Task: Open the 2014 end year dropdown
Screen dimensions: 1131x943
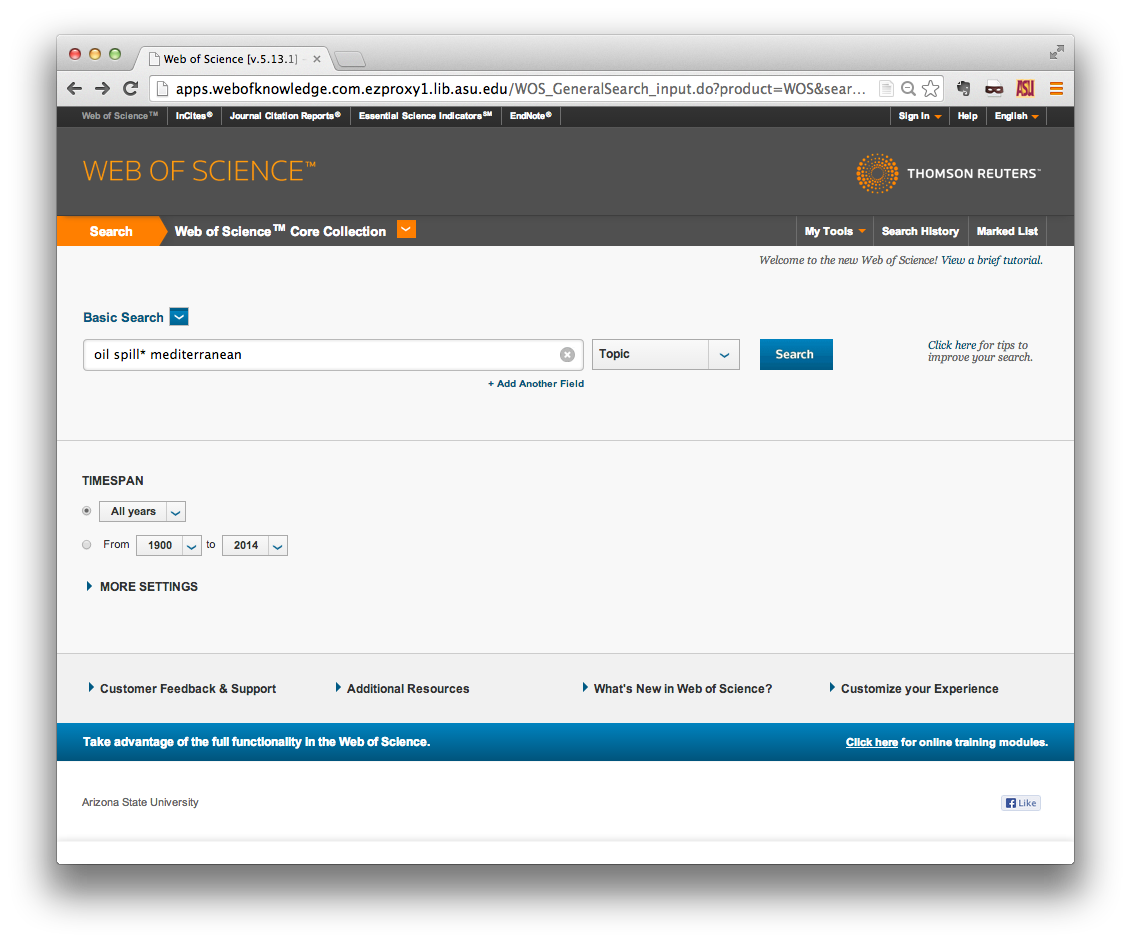Action: tap(255, 545)
